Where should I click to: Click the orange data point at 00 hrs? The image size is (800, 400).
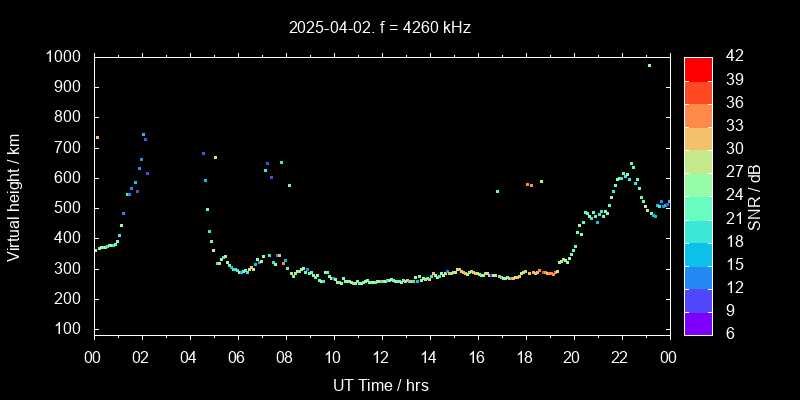coord(97,137)
